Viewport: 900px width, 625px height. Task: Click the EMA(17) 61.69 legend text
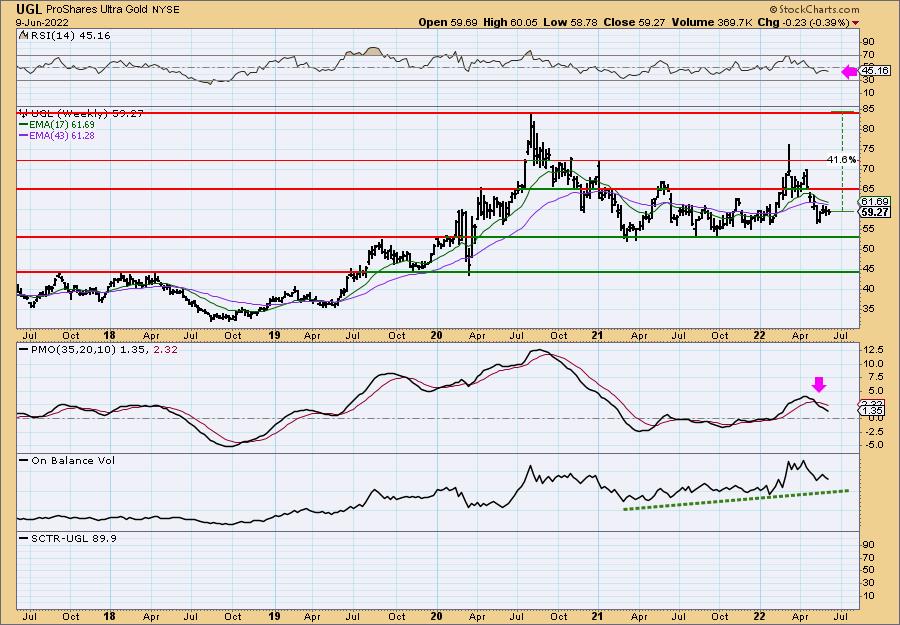pos(61,125)
